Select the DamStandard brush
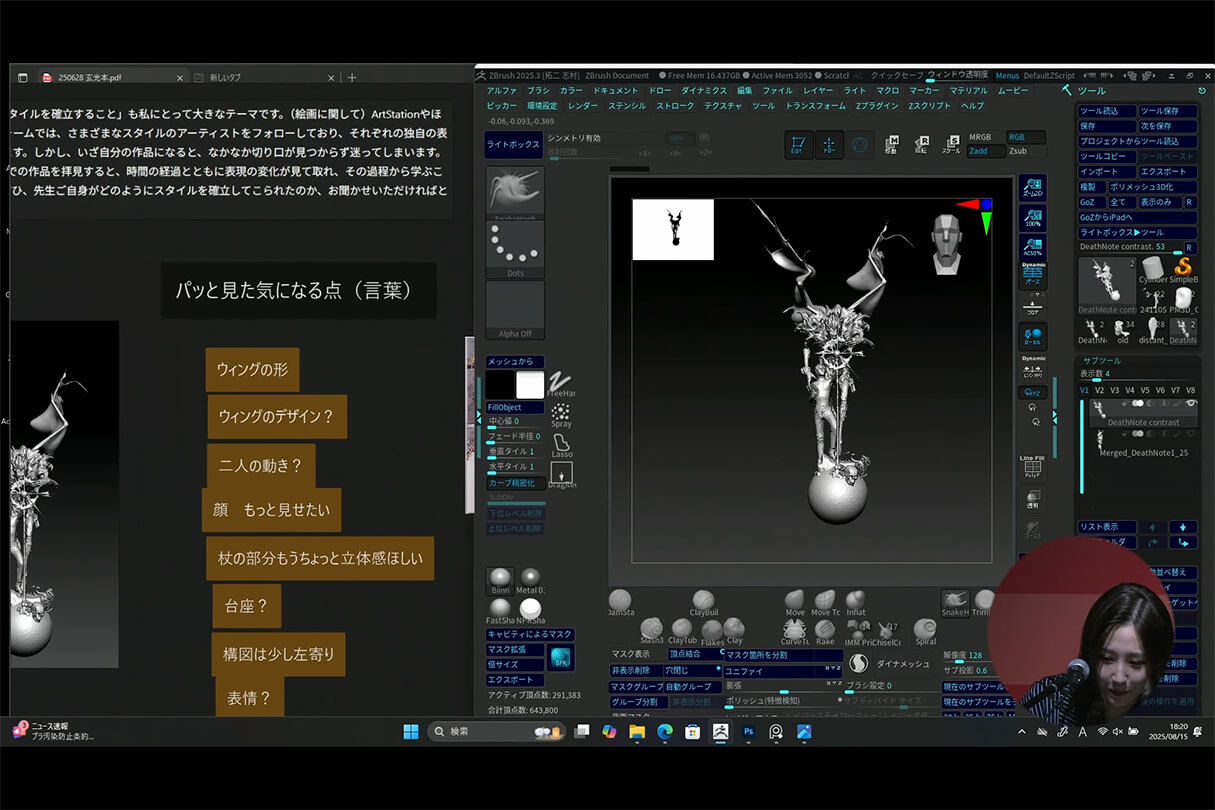Image resolution: width=1215 pixels, height=810 pixels. pos(619,600)
